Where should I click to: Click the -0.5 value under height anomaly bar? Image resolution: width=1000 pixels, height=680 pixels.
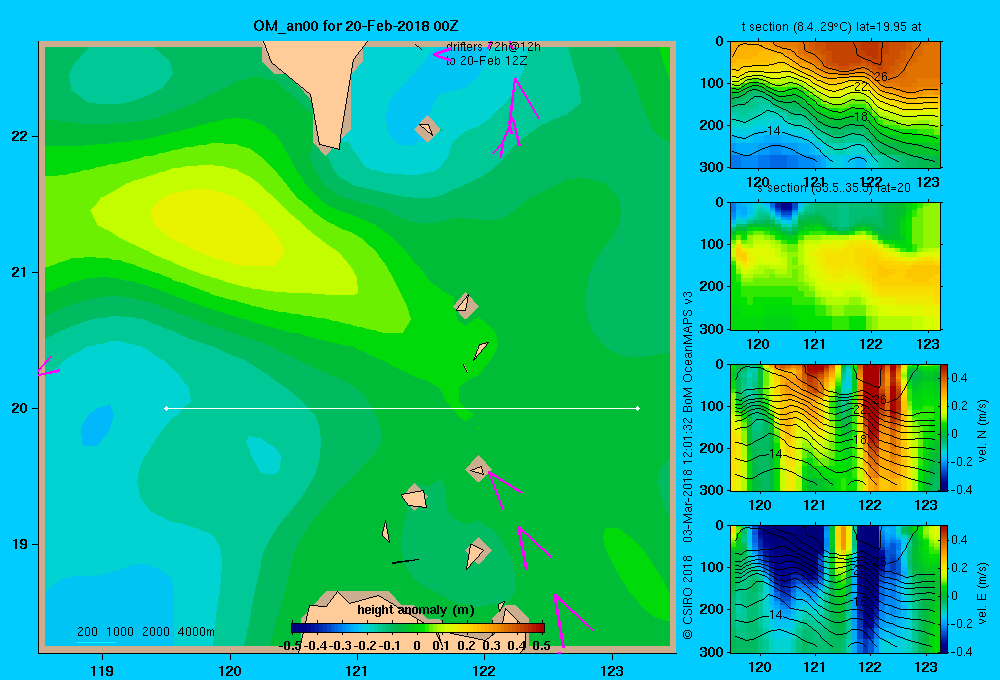[x=290, y=646]
